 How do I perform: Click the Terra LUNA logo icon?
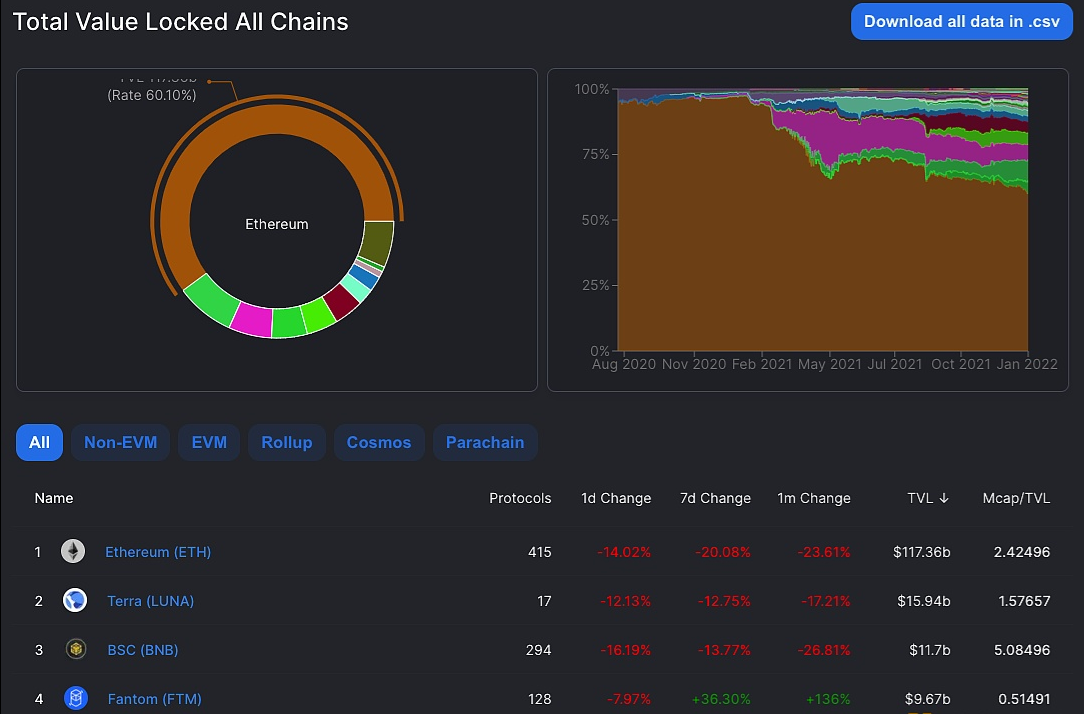[x=75, y=600]
